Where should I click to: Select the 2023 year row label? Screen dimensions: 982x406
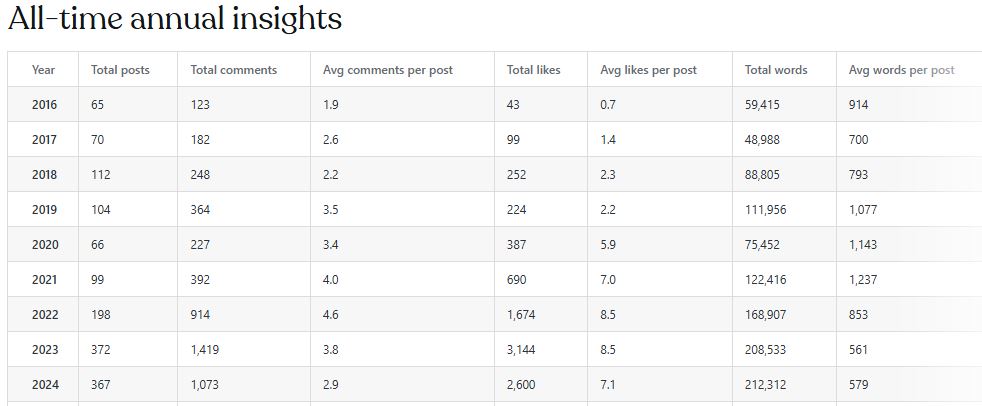click(45, 350)
